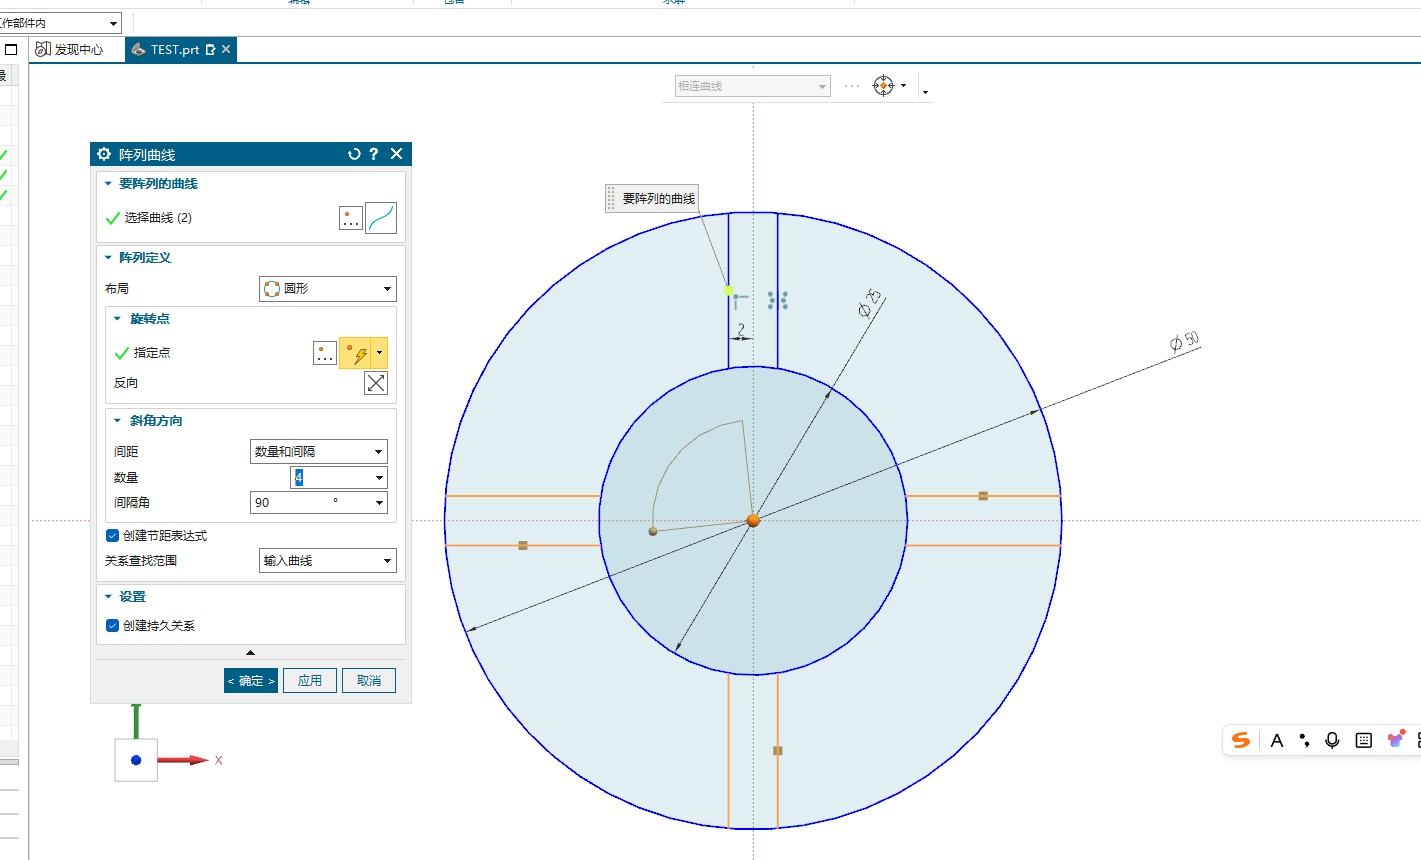Click the pattern instance handle on the left slot

(x=523, y=545)
